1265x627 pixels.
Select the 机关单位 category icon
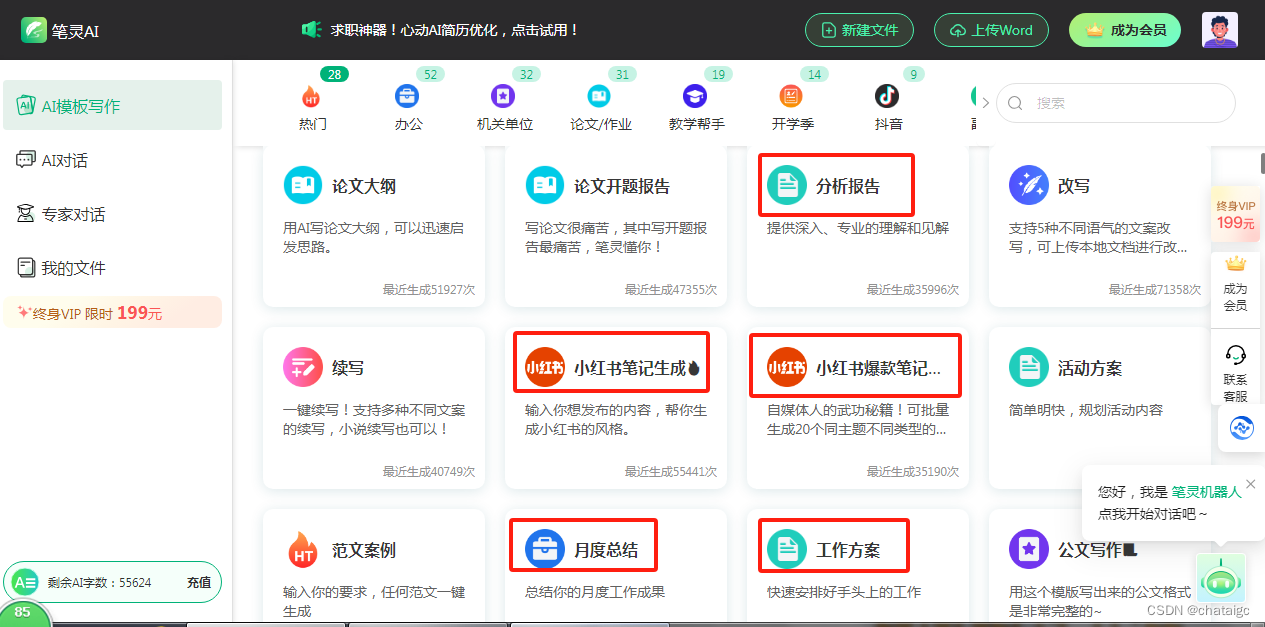tap(503, 96)
